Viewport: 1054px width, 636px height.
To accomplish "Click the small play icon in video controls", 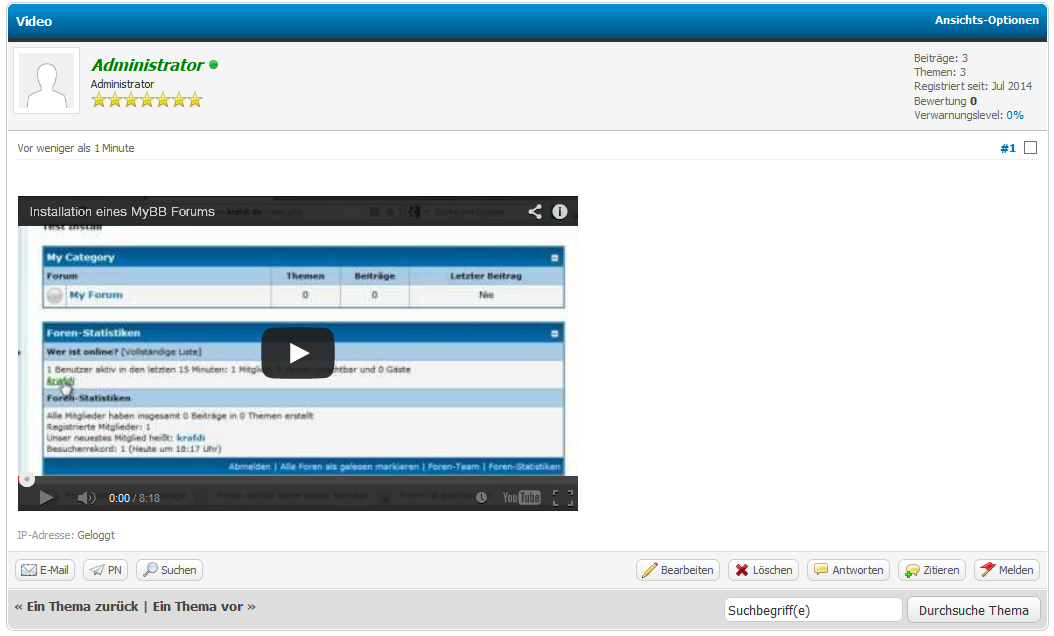I will (x=46, y=498).
